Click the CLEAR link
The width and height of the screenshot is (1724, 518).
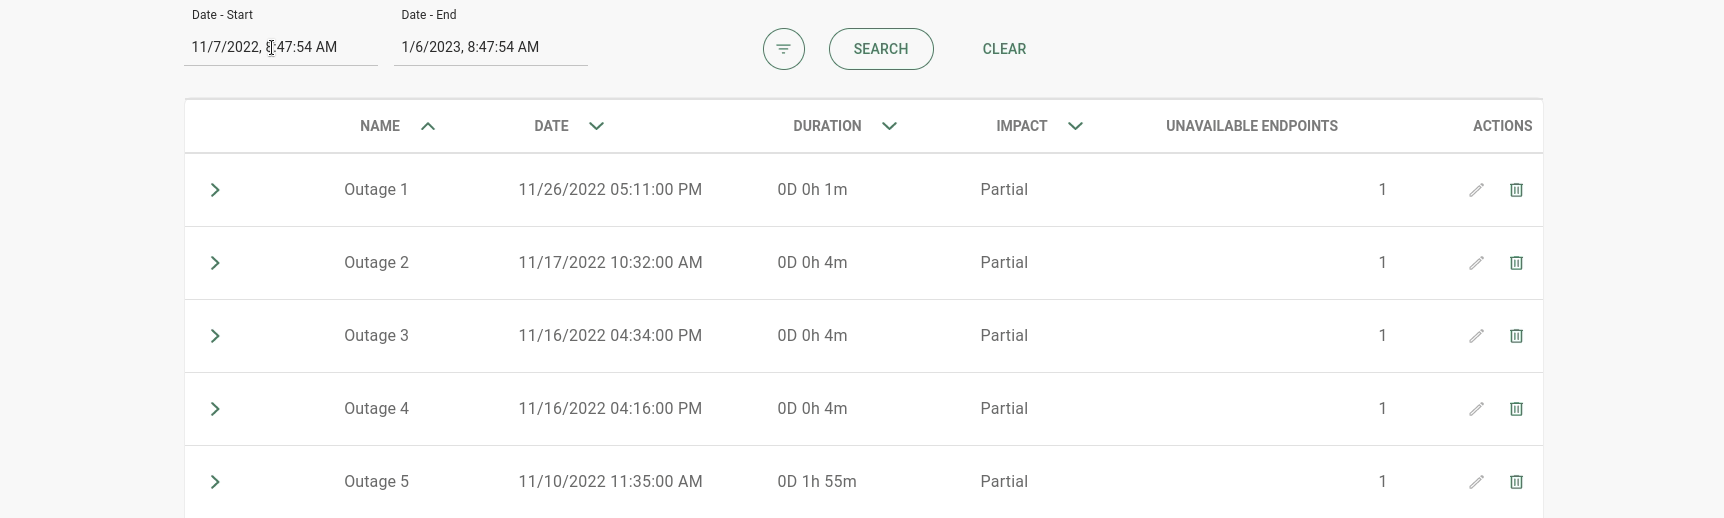coord(1004,49)
